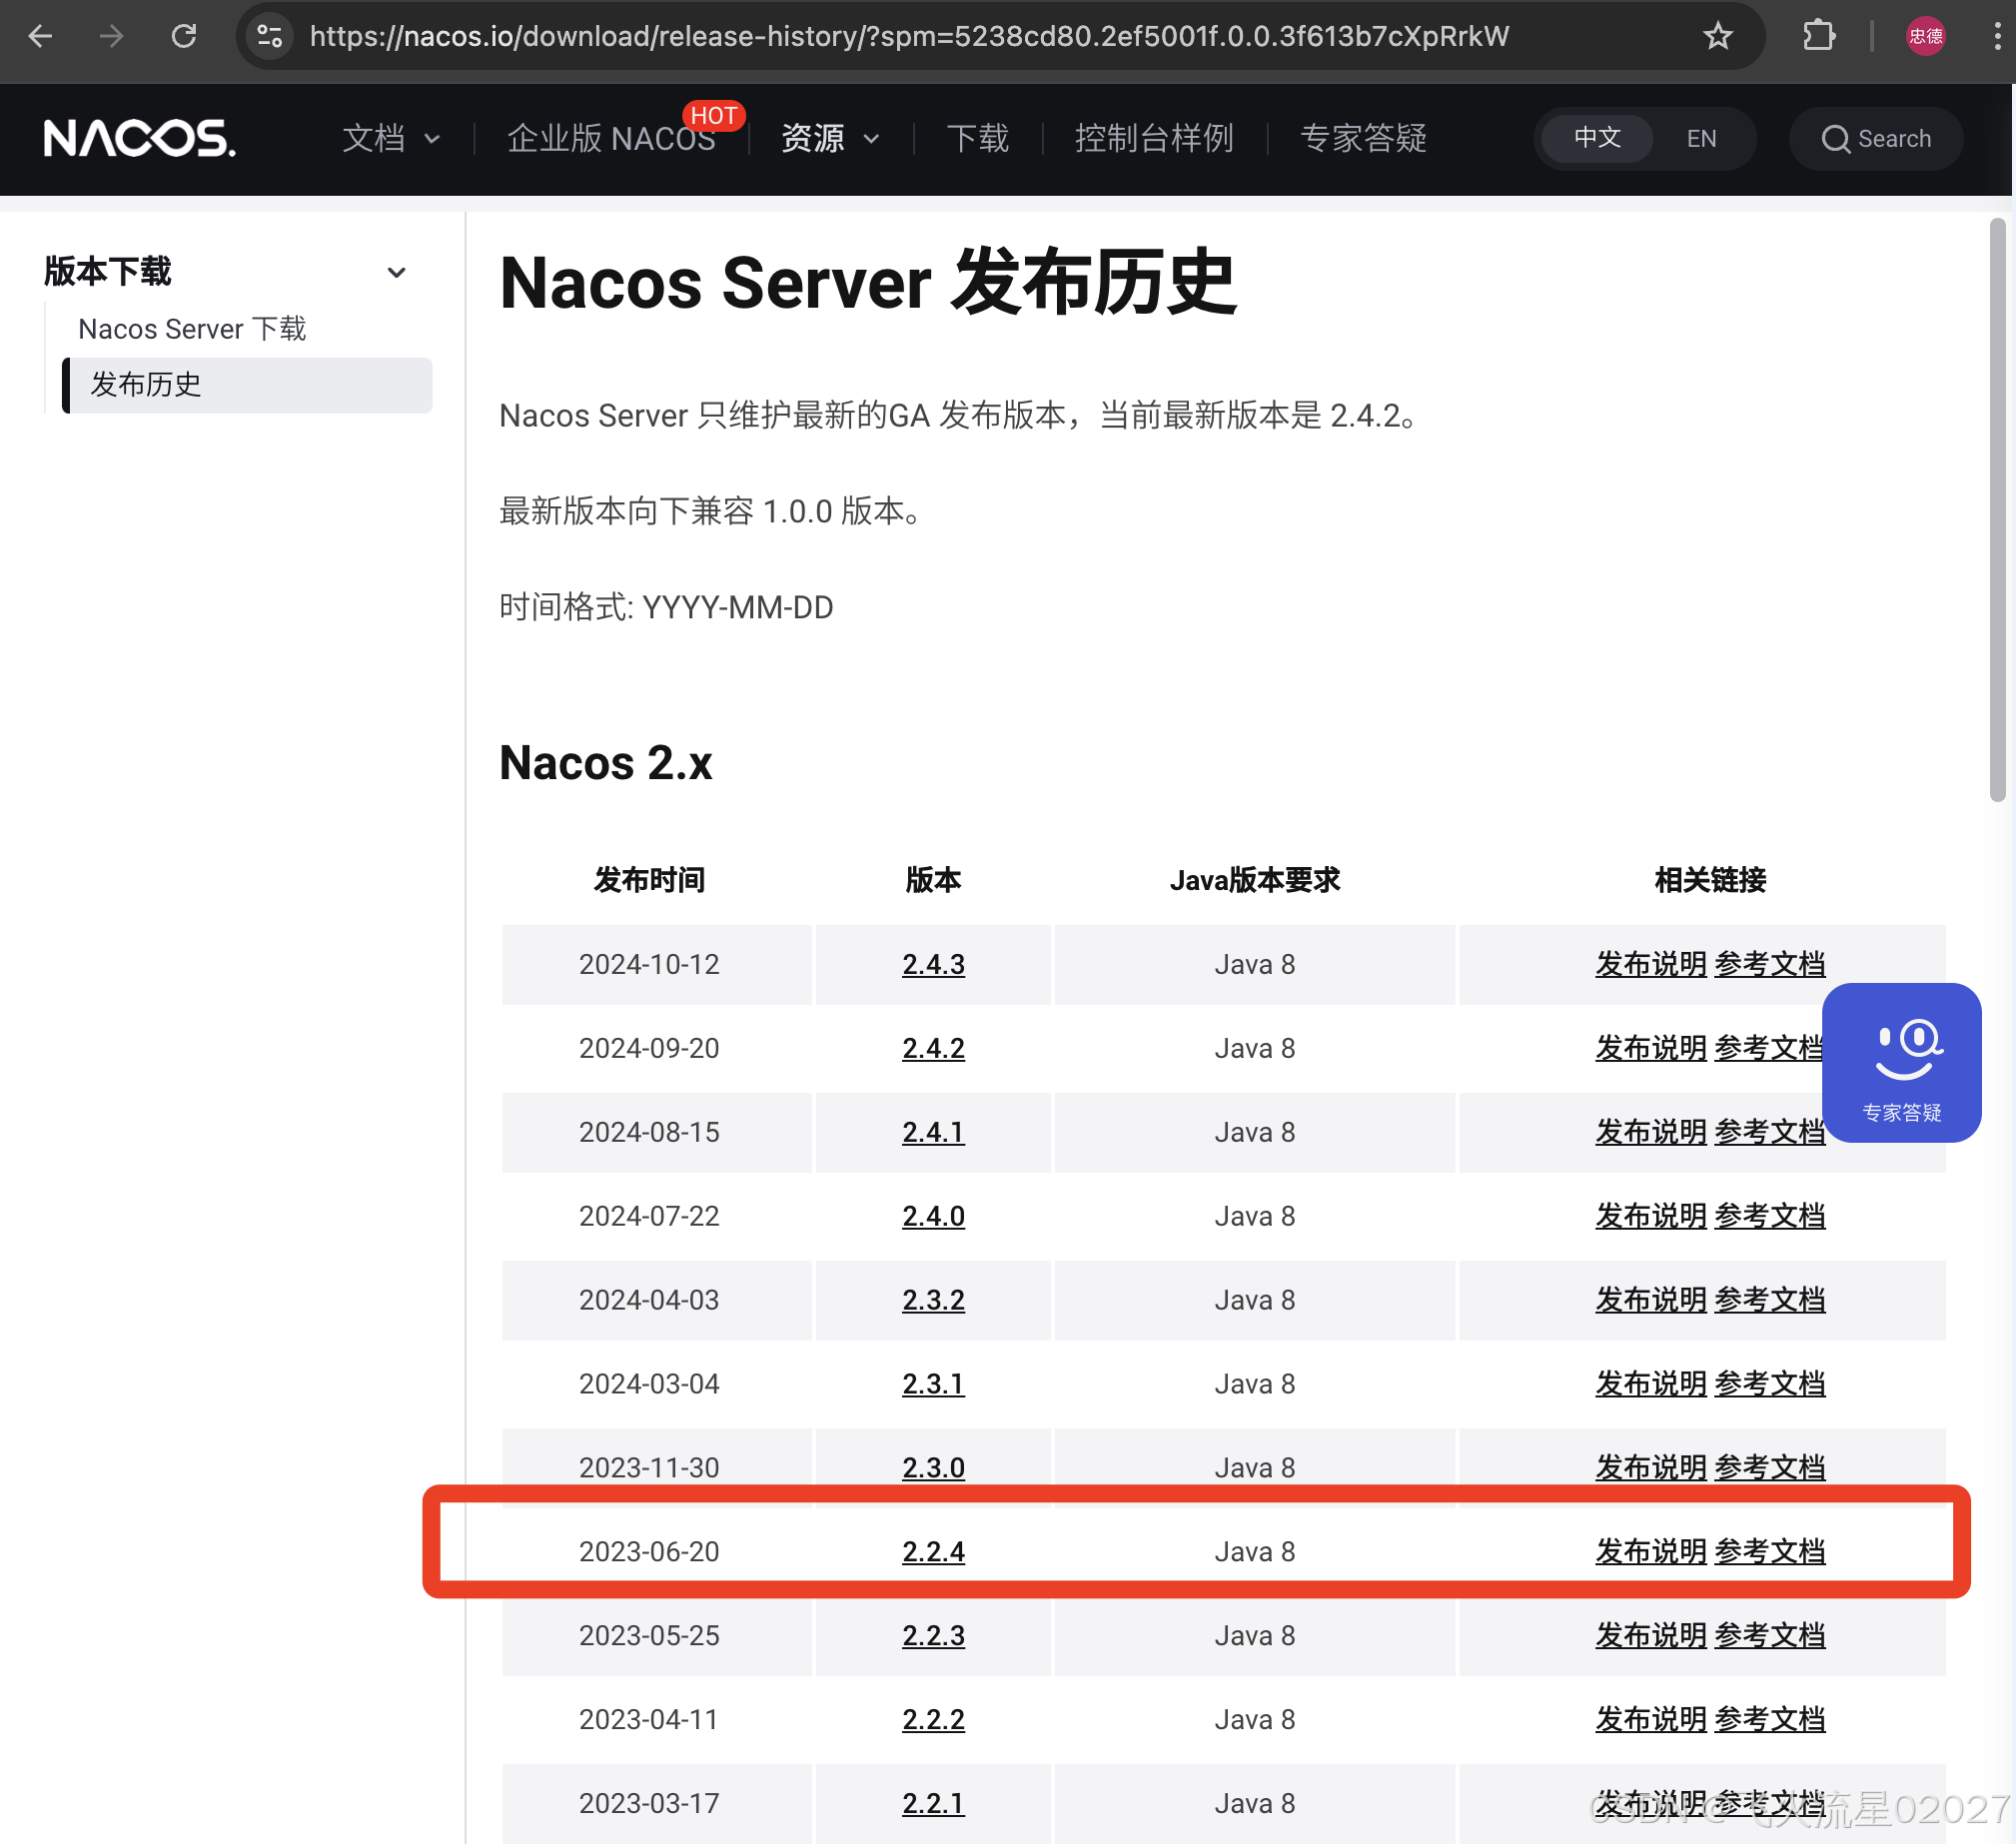Open 参考文档 for version 2.2.2

(x=1769, y=1720)
